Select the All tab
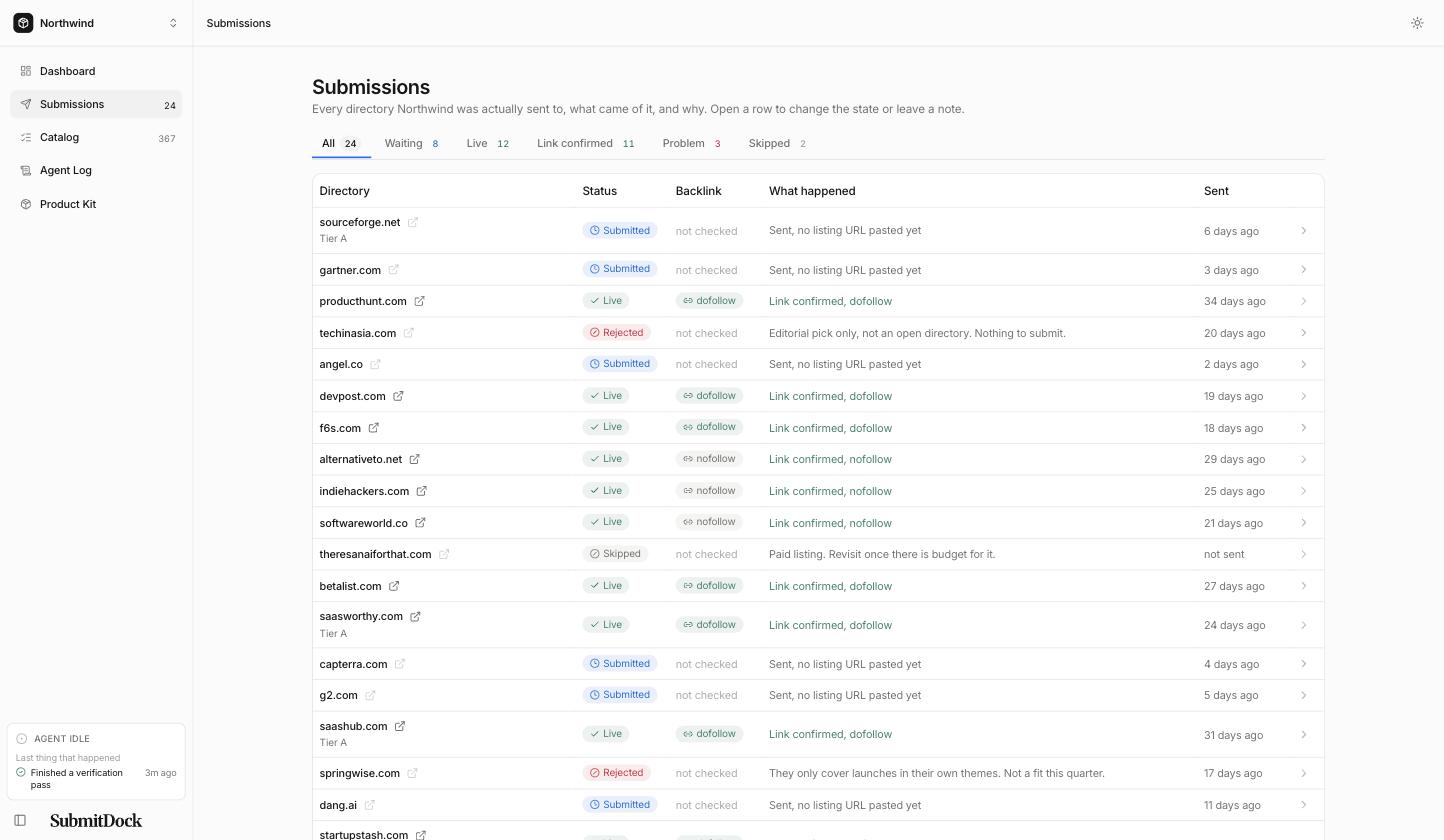 pyautogui.click(x=341, y=144)
